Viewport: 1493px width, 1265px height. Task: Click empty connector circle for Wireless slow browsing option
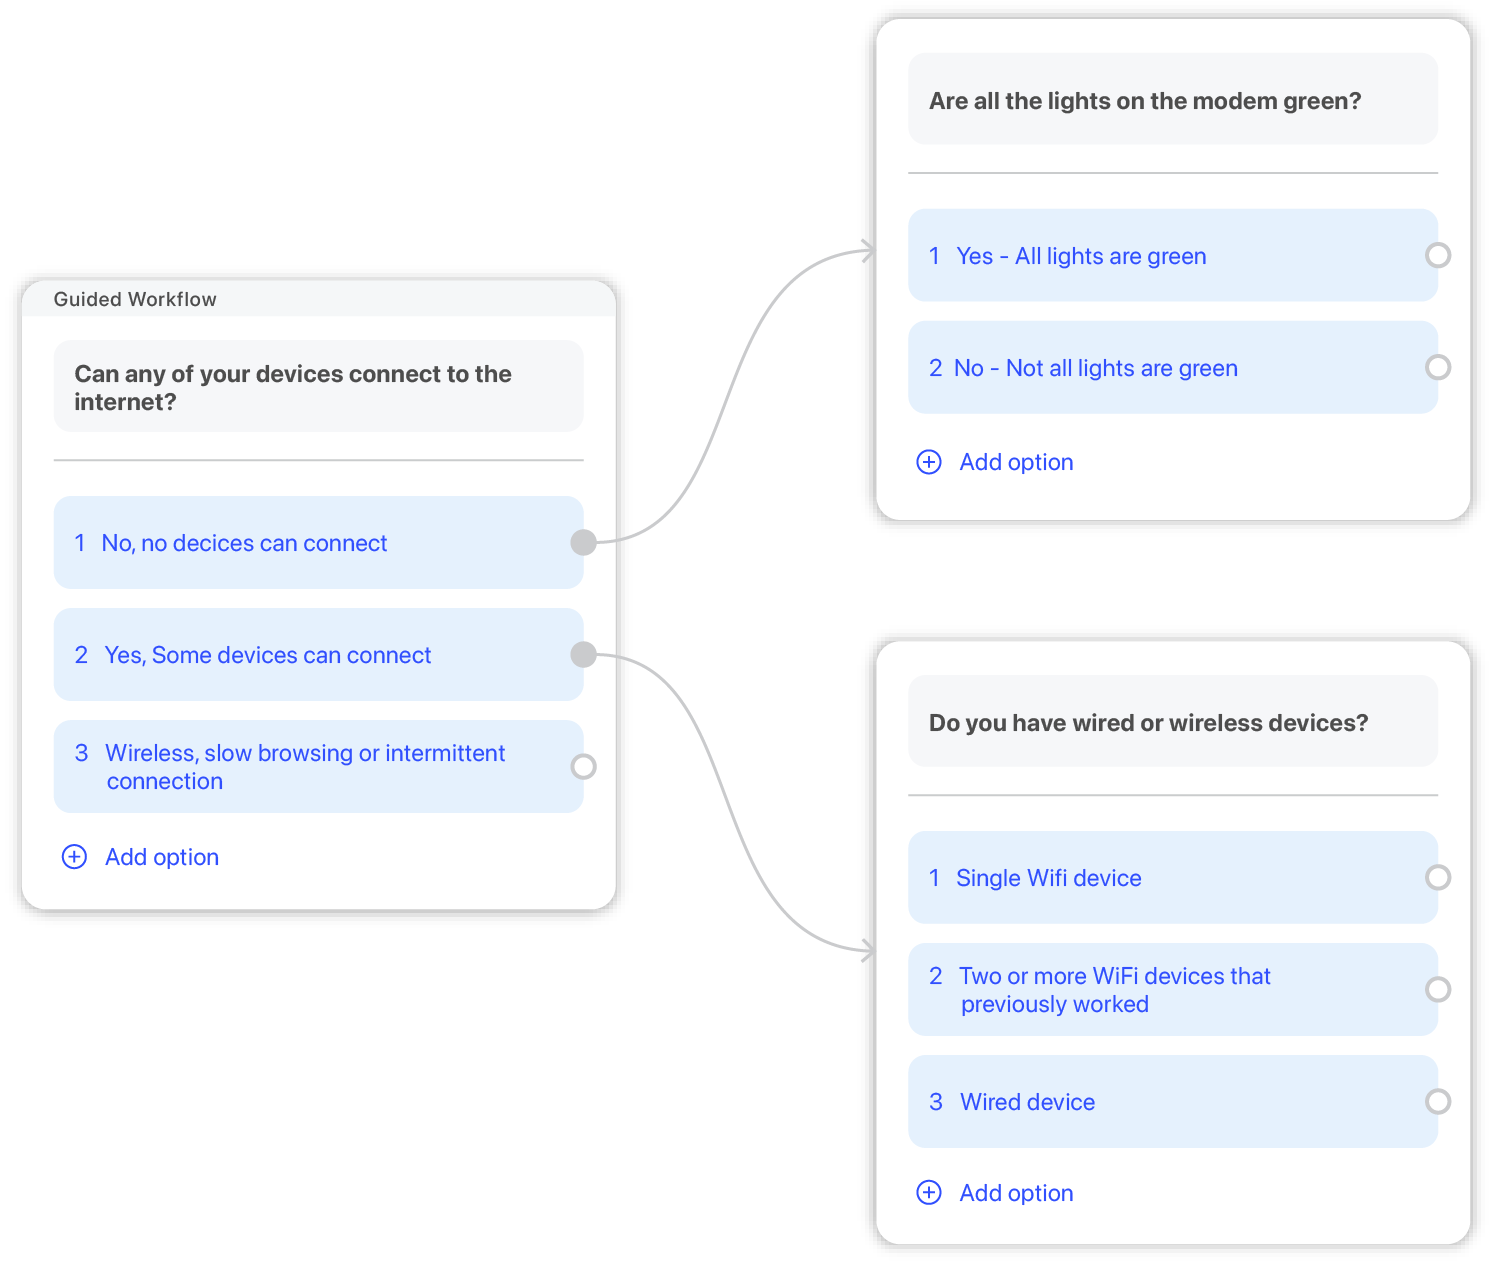pos(583,766)
